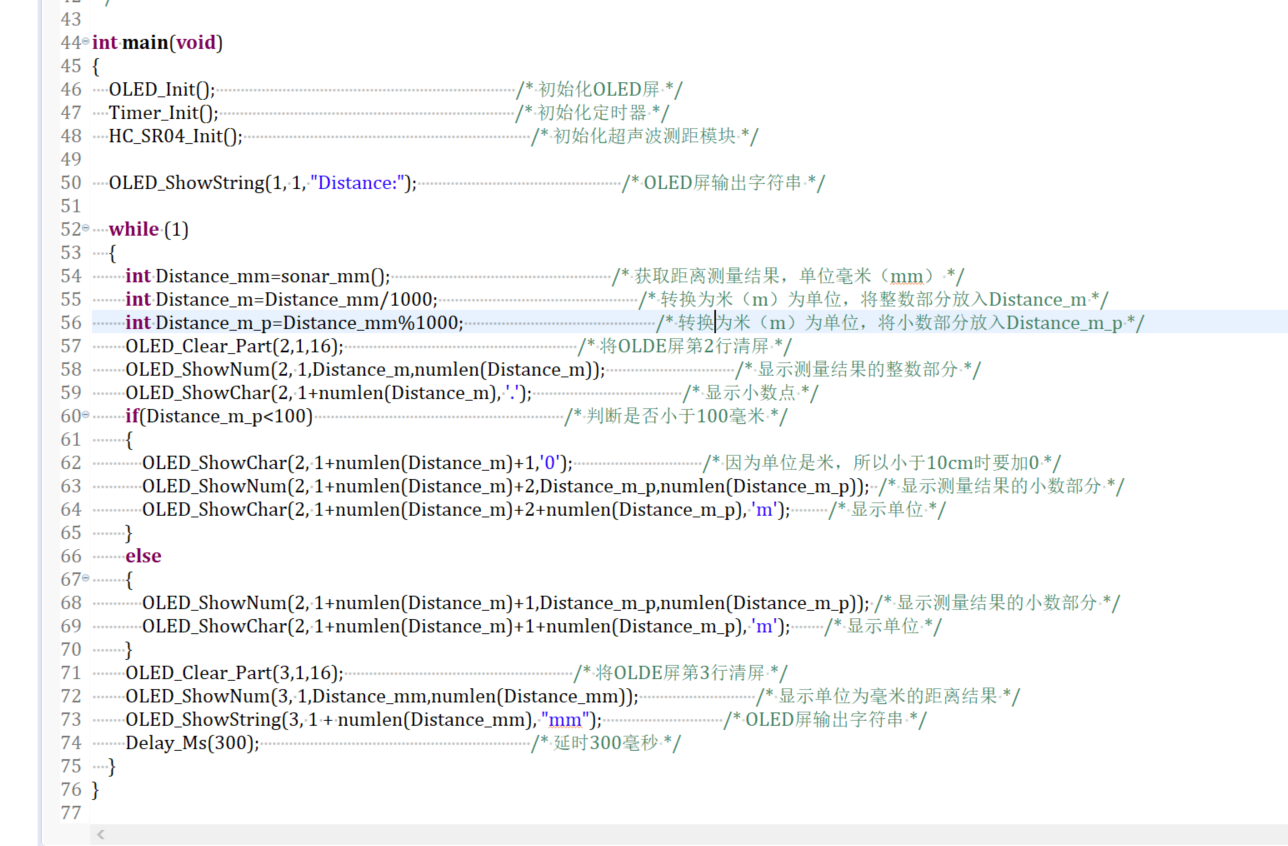Click the comment 显示小数点
1288x846 pixels.
point(751,392)
